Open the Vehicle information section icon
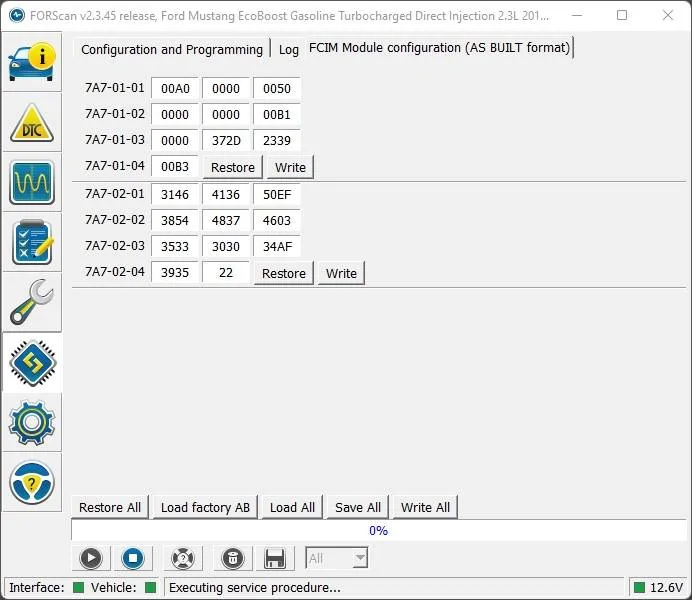The width and height of the screenshot is (692, 600). (32, 62)
